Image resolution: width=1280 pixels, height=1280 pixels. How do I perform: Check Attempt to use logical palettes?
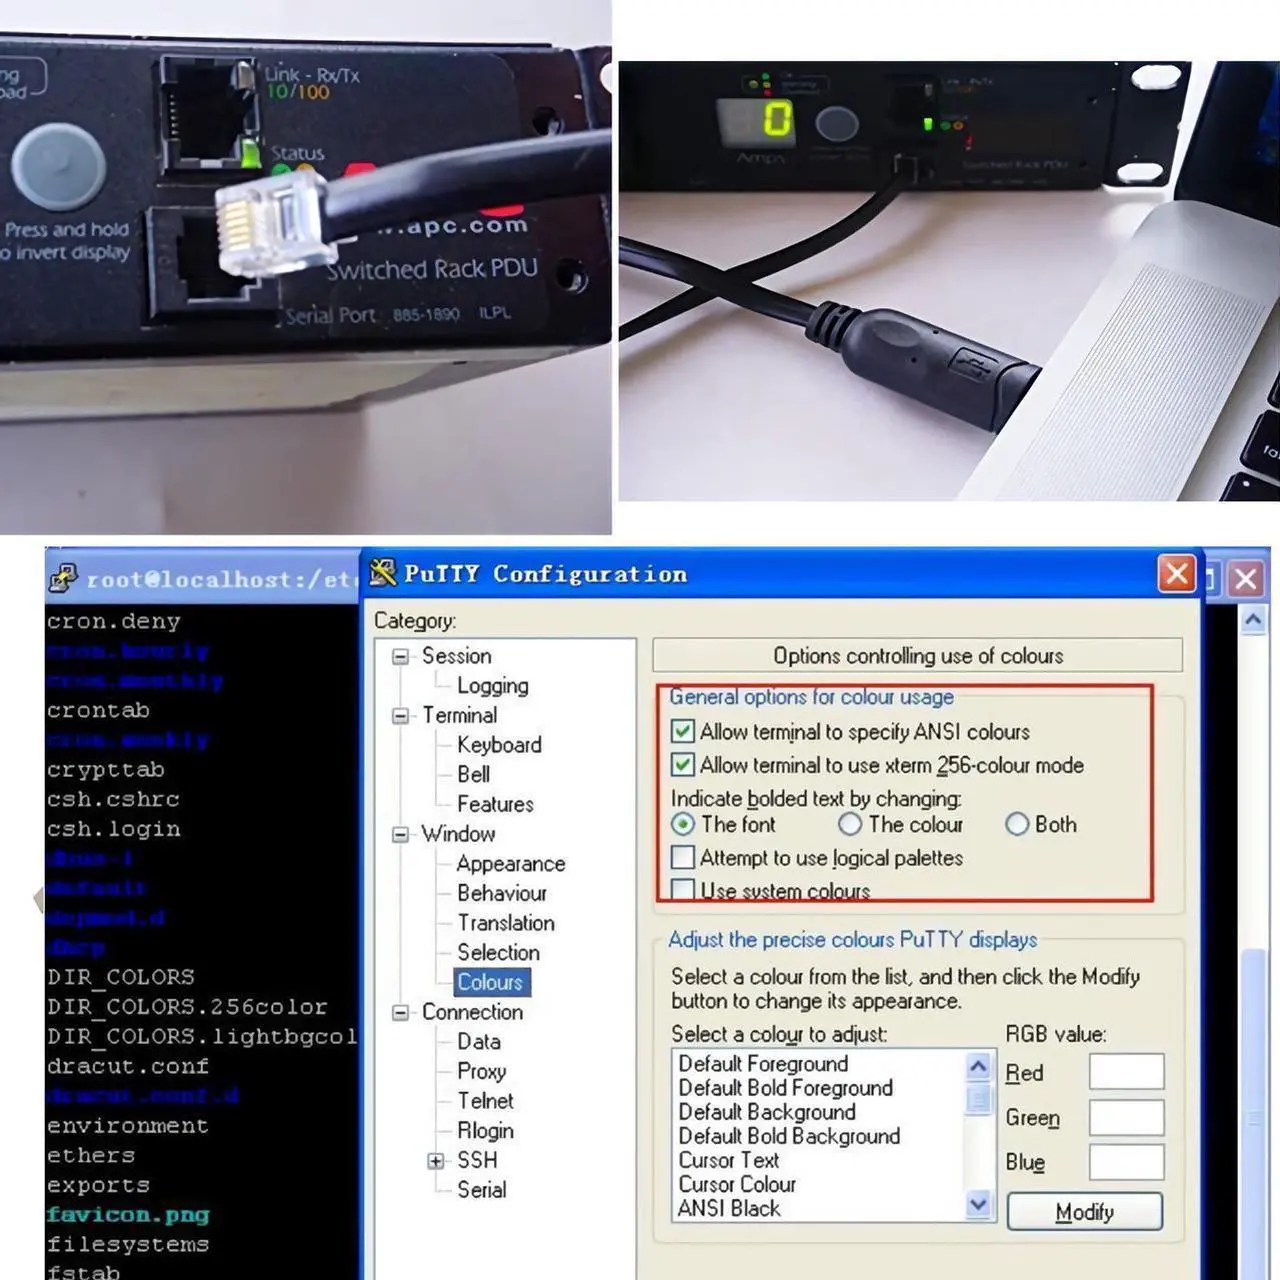(x=683, y=858)
